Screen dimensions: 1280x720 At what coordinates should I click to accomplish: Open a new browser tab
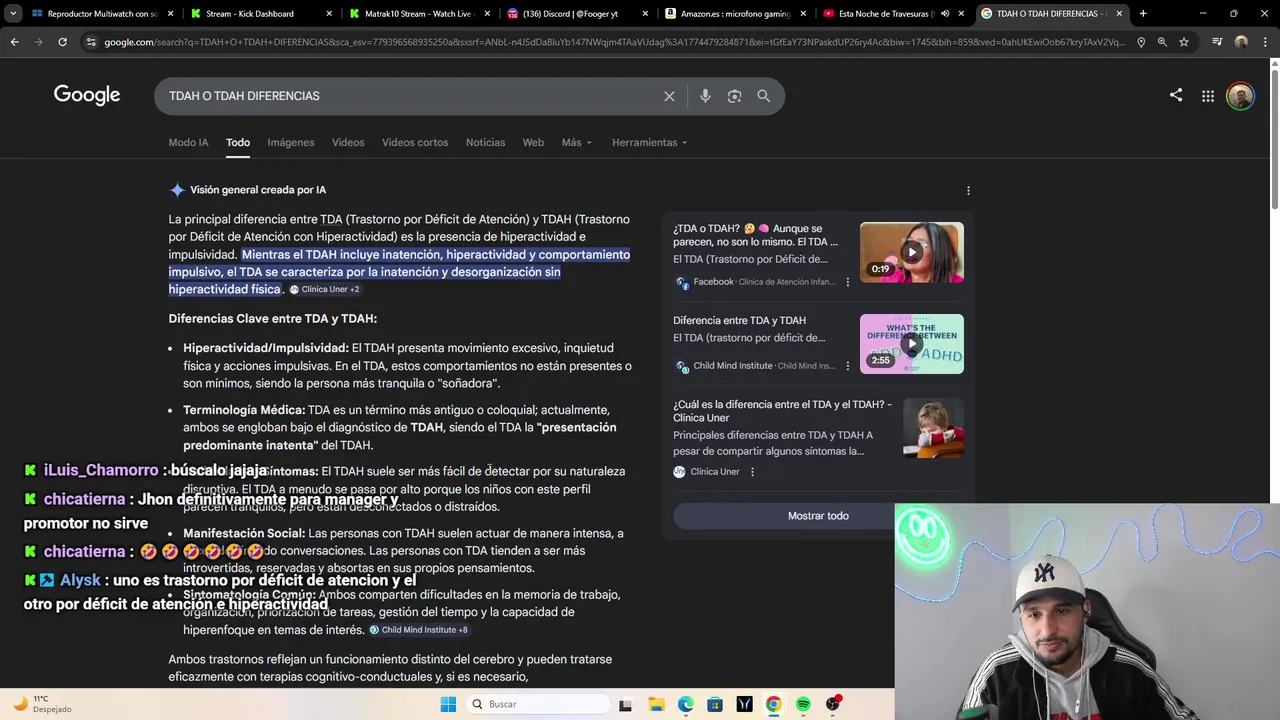click(1143, 14)
